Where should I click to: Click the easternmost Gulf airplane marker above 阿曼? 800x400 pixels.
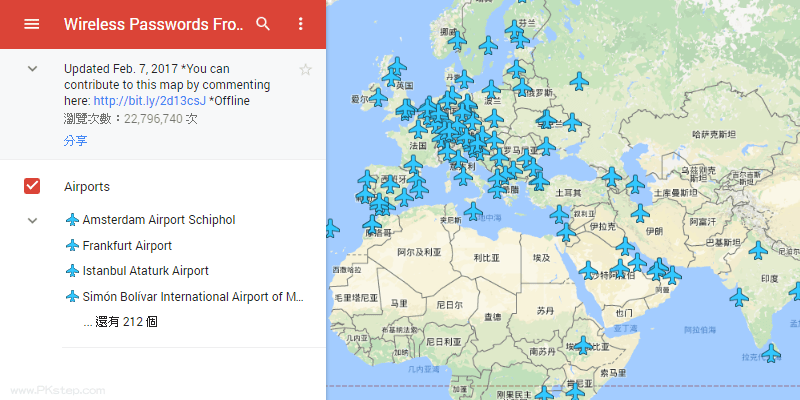[672, 275]
